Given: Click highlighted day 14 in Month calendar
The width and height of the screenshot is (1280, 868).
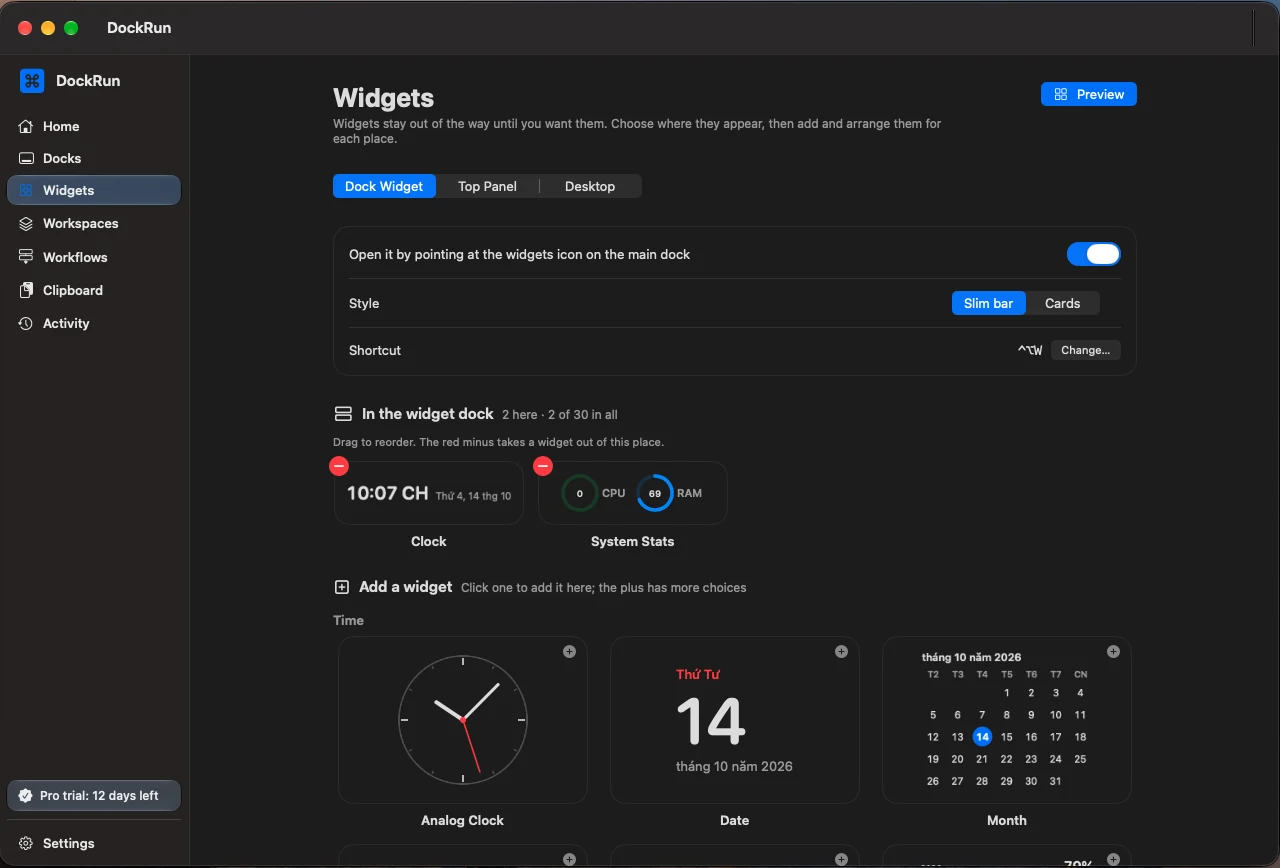Looking at the screenshot, I should 982,737.
